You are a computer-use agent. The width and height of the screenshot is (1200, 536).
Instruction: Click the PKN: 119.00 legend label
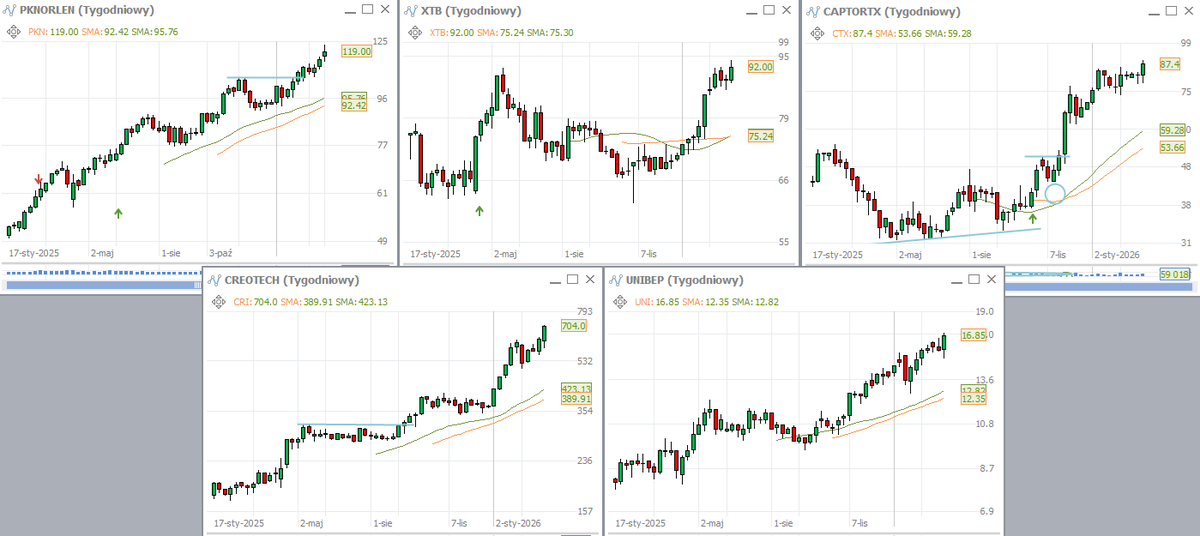point(53,32)
